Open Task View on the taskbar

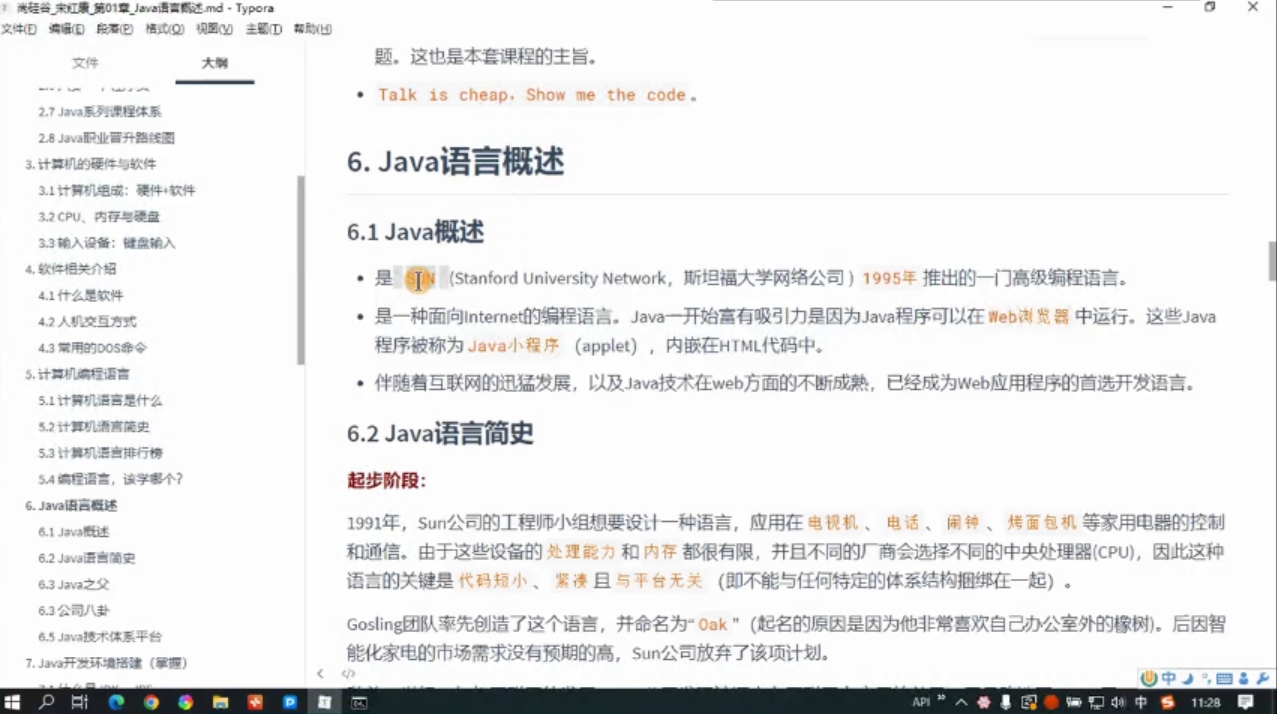click(x=80, y=702)
